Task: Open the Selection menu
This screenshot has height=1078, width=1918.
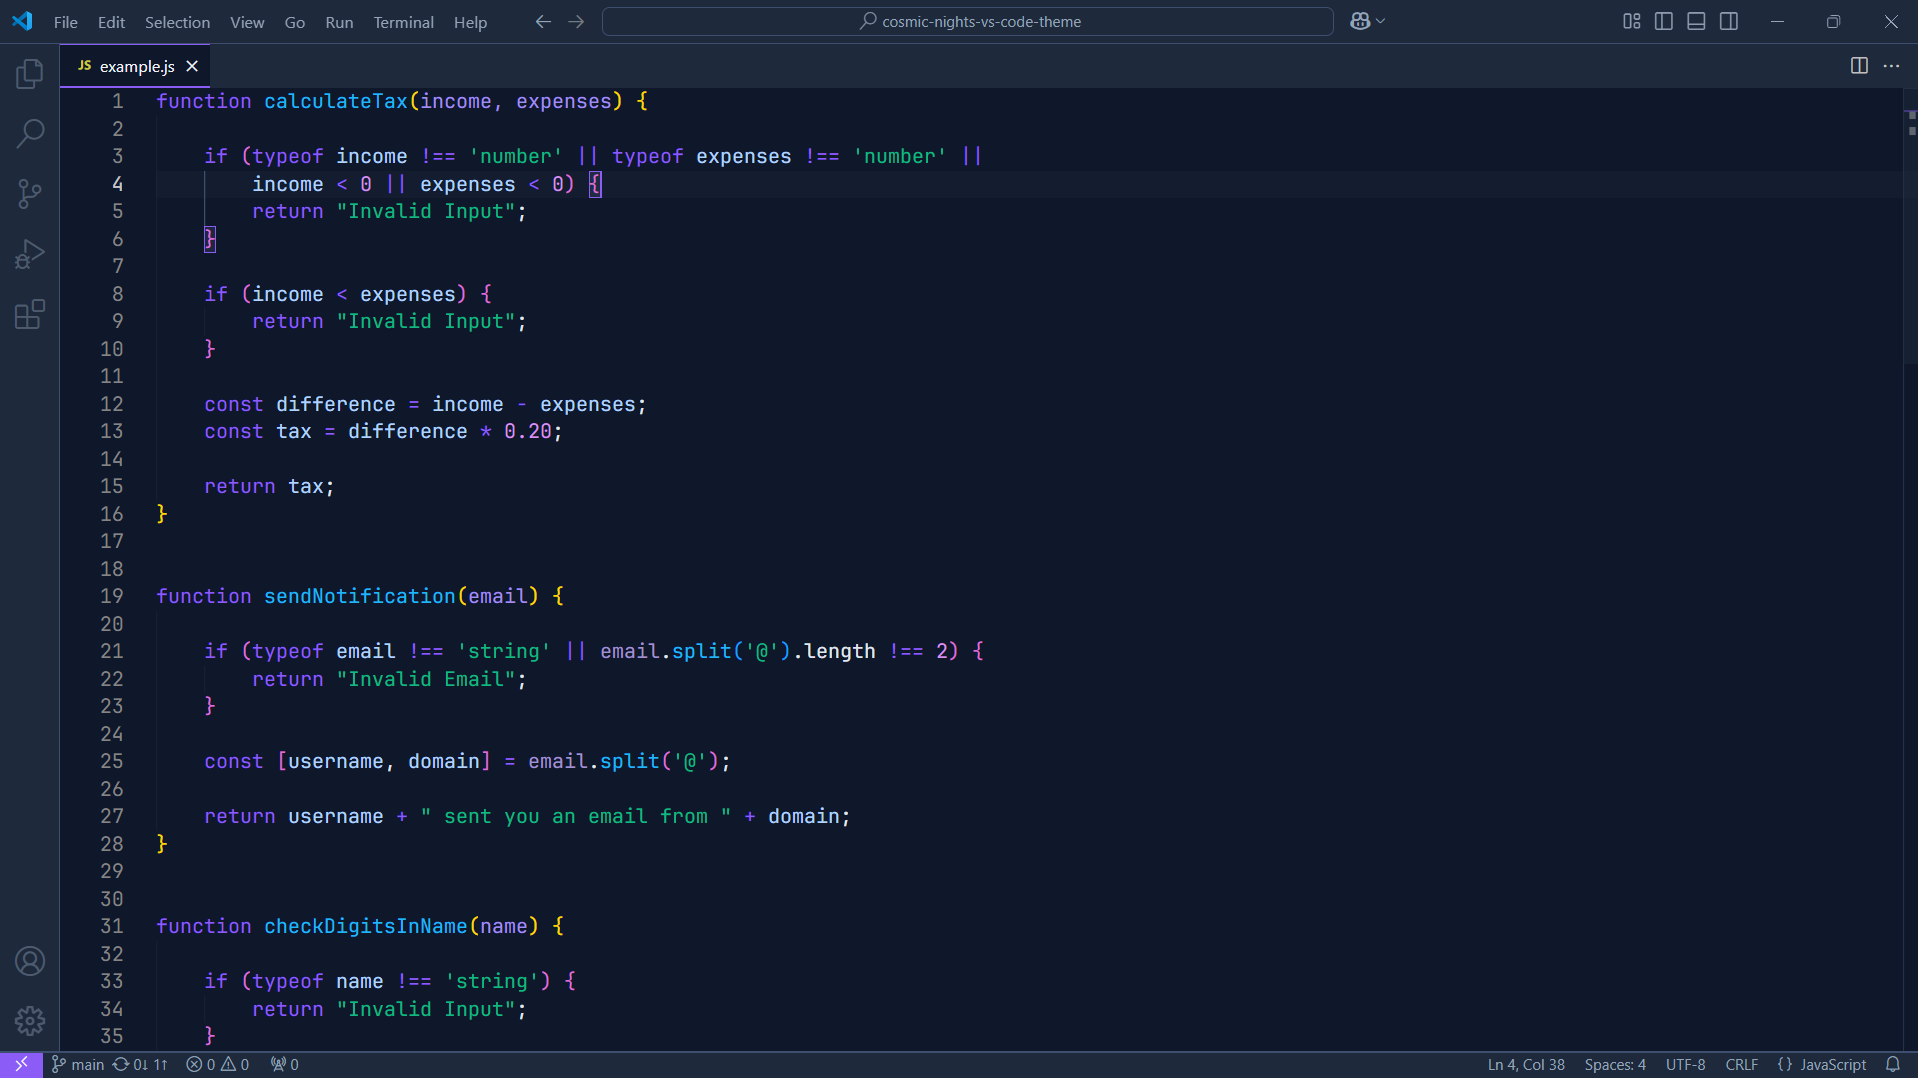Action: click(177, 22)
